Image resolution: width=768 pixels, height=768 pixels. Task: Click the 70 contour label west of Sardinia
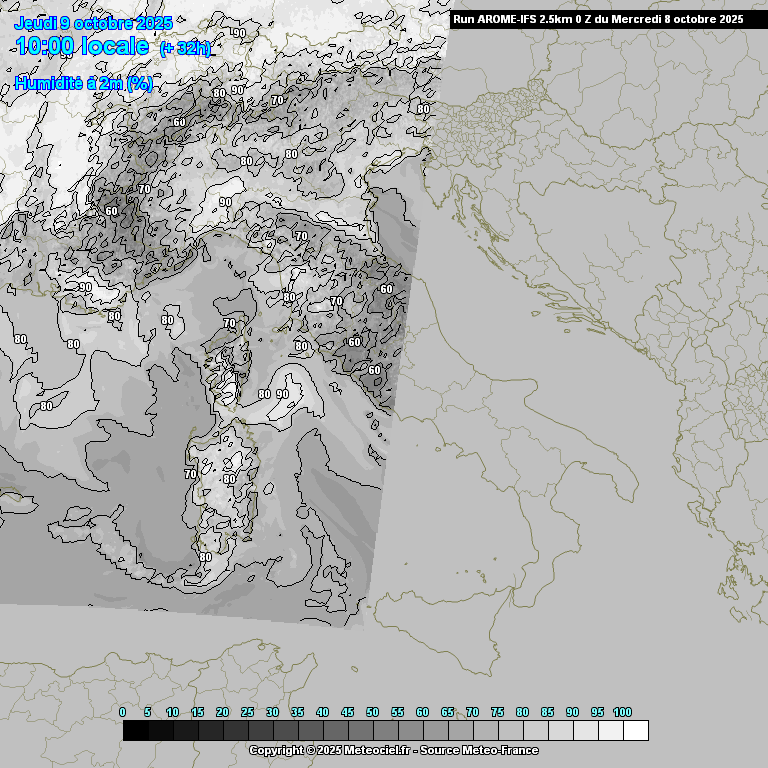[x=190, y=473]
